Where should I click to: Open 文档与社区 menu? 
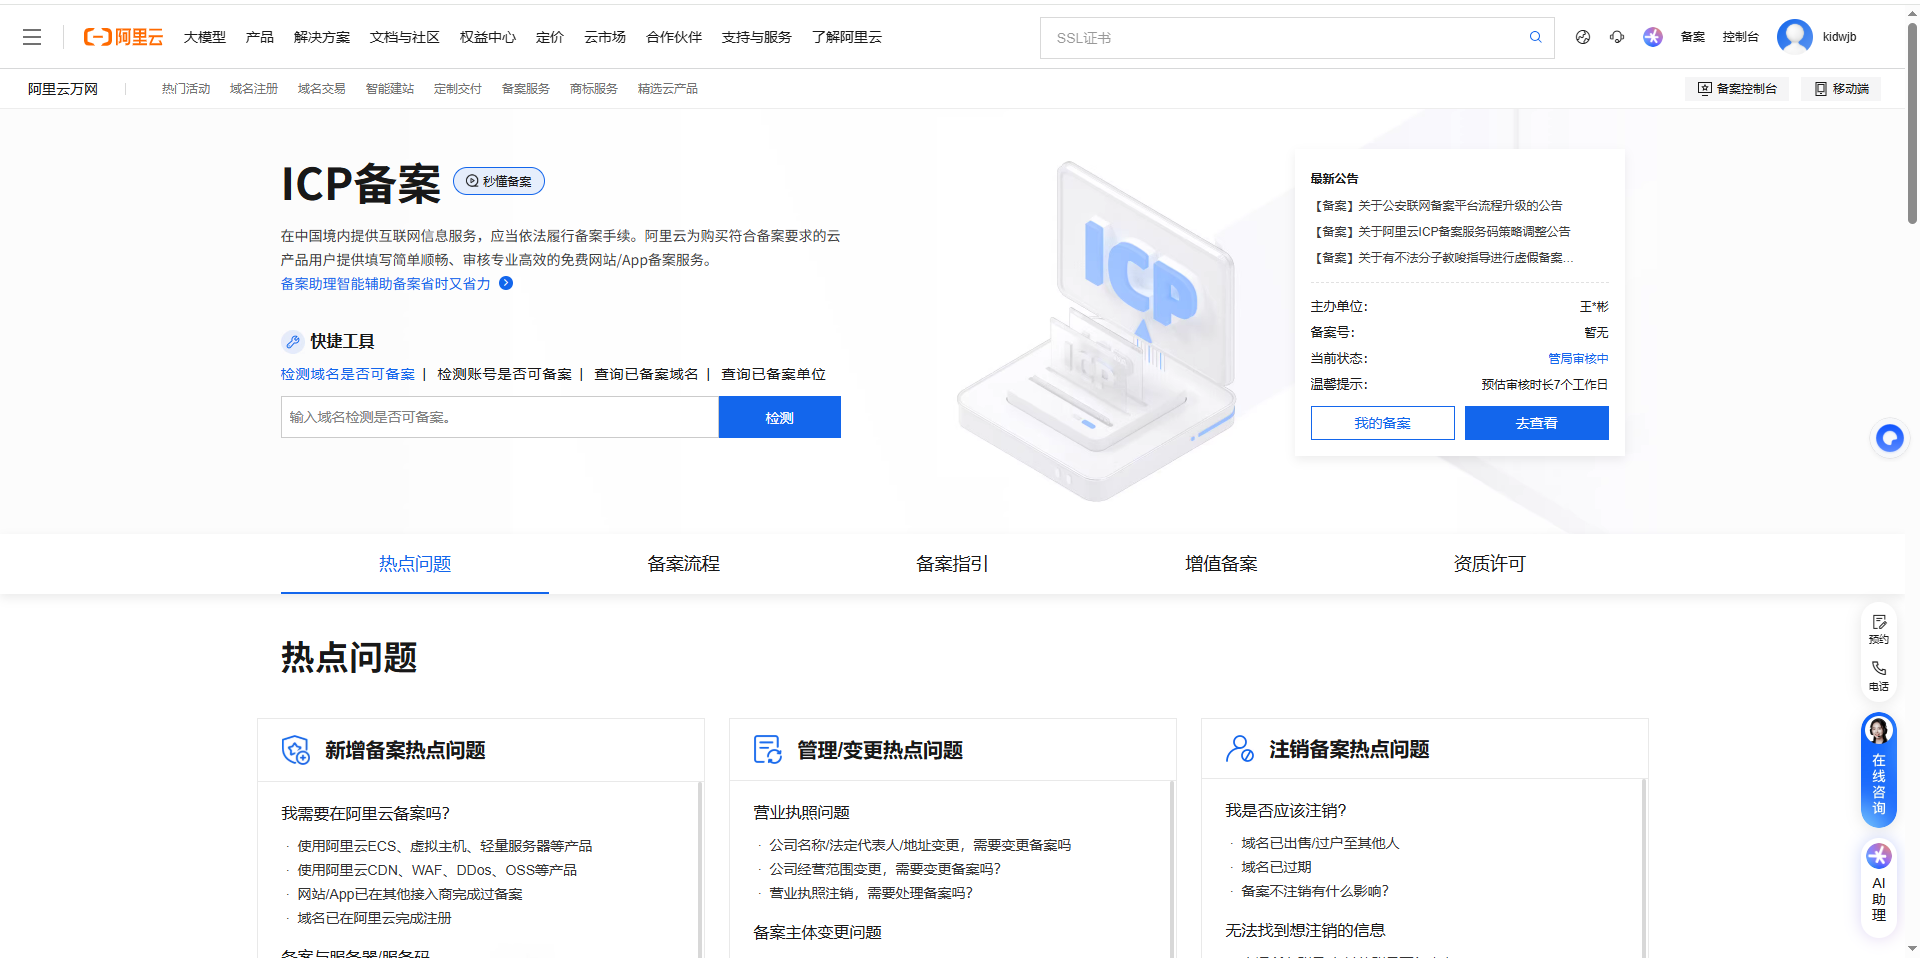[x=405, y=37]
